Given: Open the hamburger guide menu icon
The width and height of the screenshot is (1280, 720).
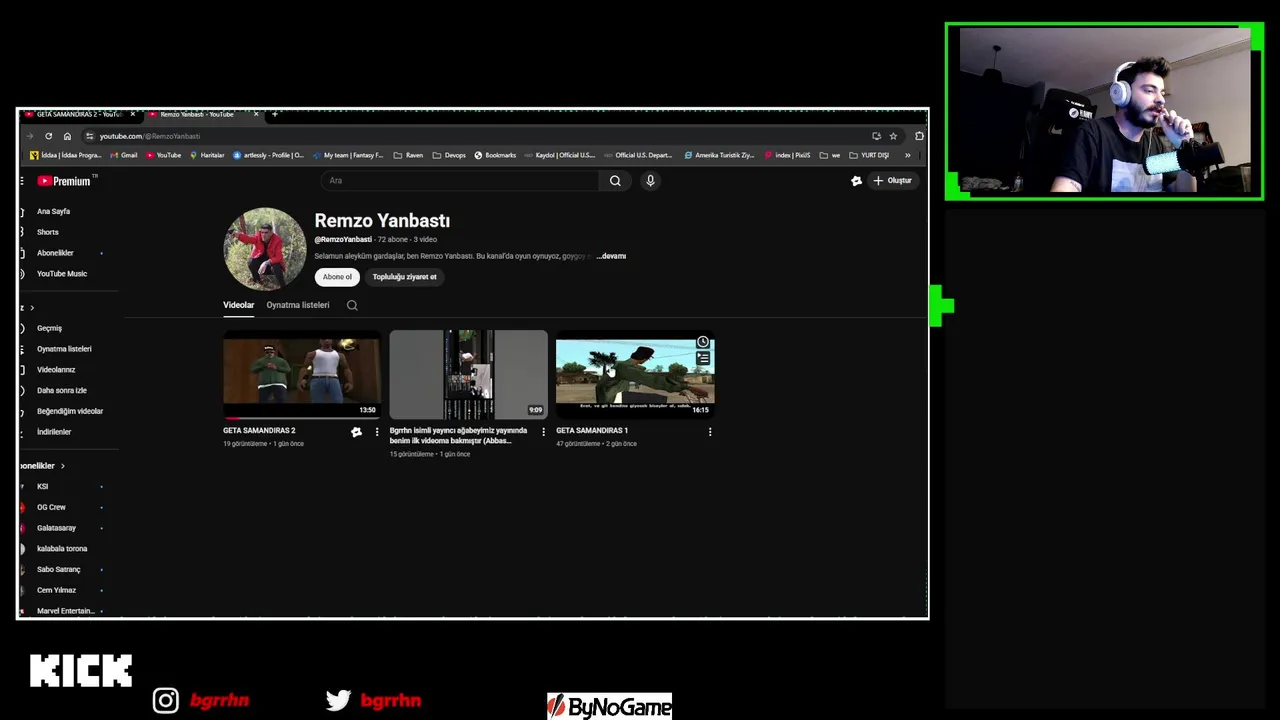Looking at the screenshot, I should (x=21, y=181).
